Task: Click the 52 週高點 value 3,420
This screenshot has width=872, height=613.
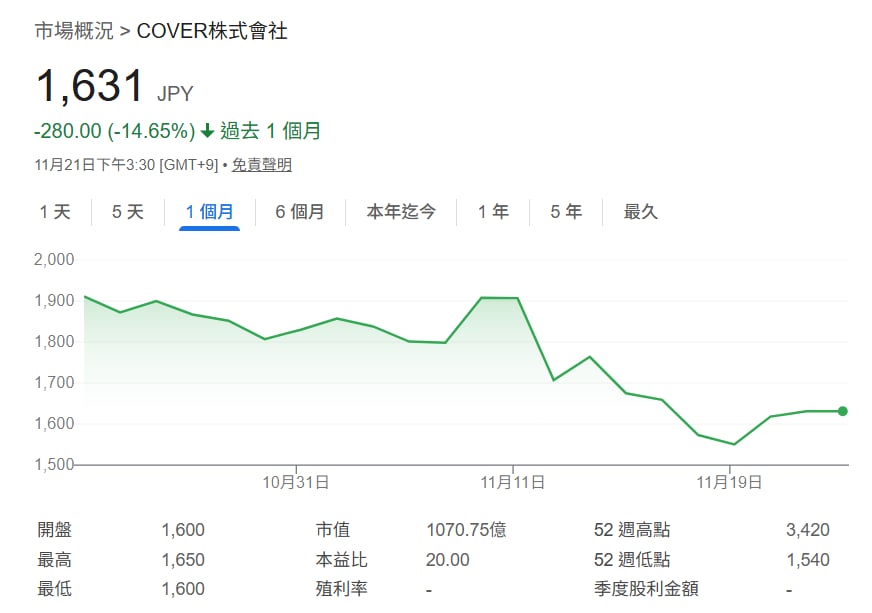Action: [807, 530]
